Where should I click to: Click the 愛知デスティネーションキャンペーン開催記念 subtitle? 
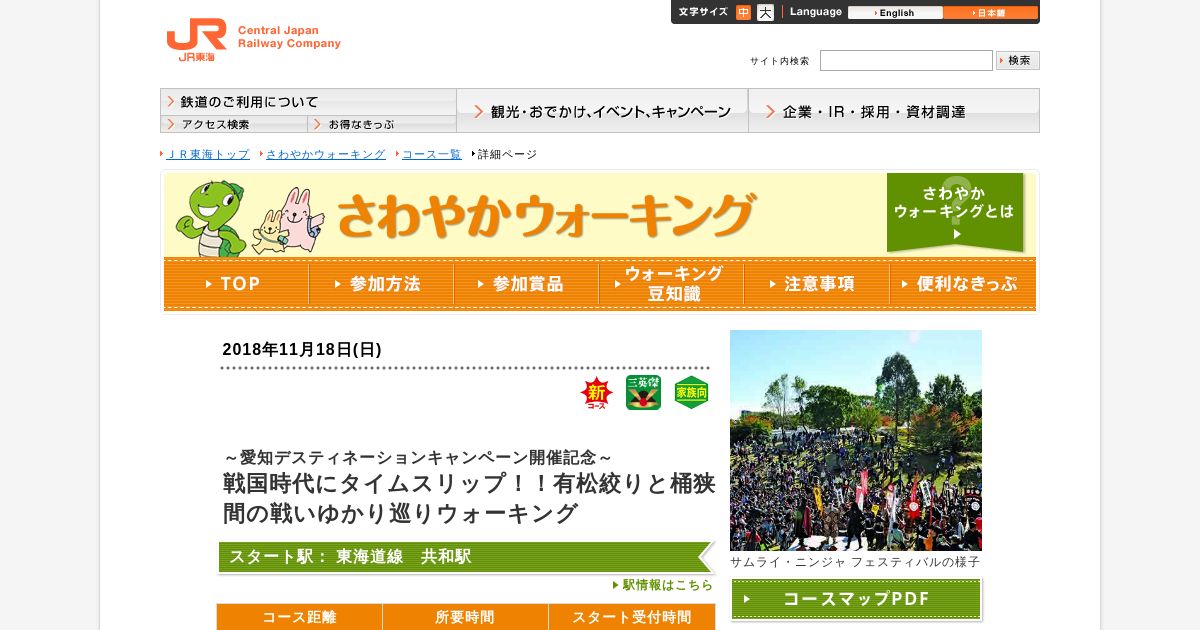(418, 457)
